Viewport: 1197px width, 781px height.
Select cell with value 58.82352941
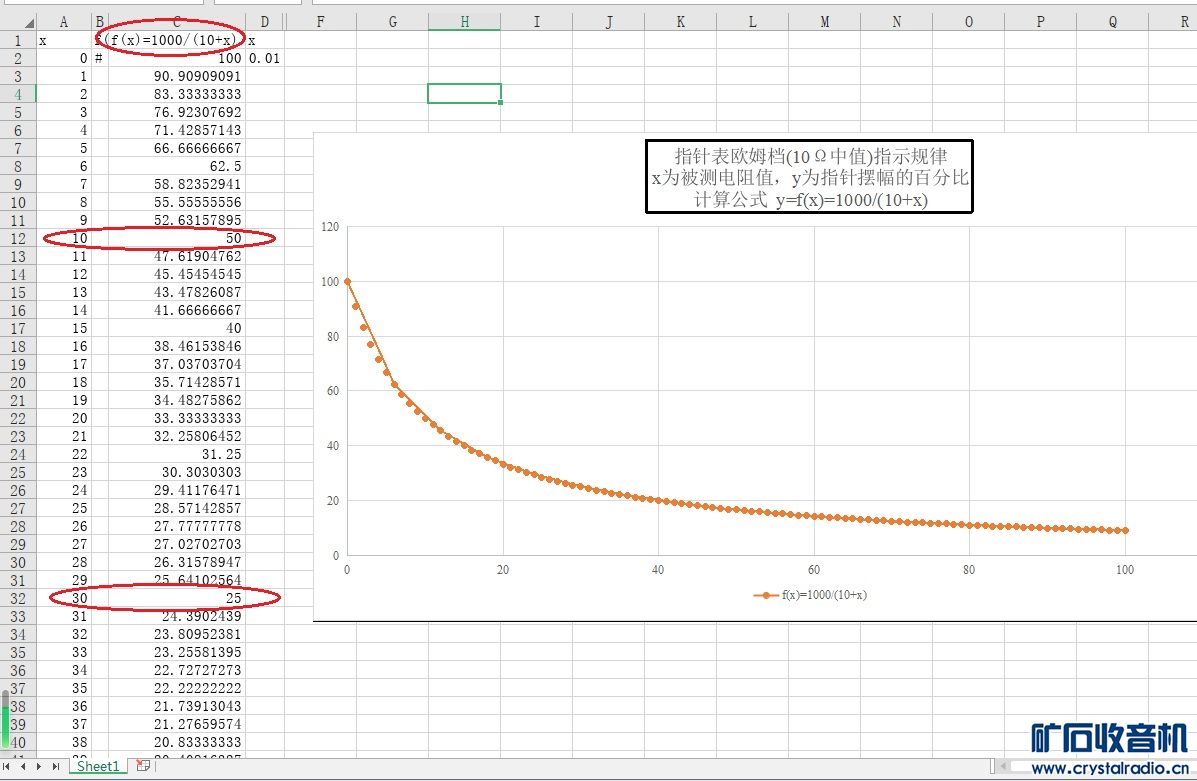[176, 184]
